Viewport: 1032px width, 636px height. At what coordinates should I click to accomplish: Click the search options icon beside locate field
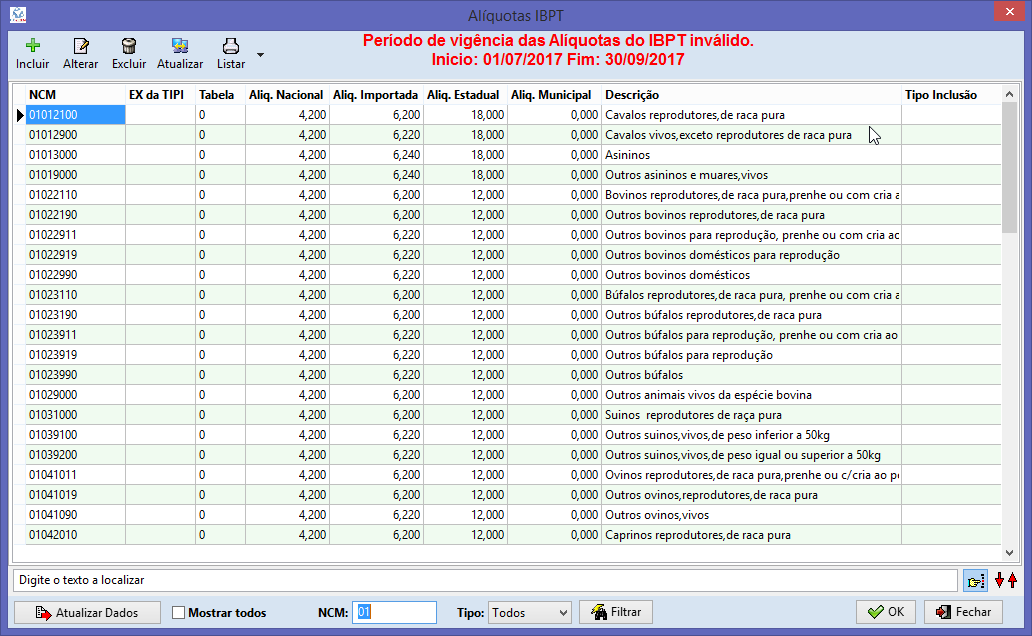[x=974, y=580]
